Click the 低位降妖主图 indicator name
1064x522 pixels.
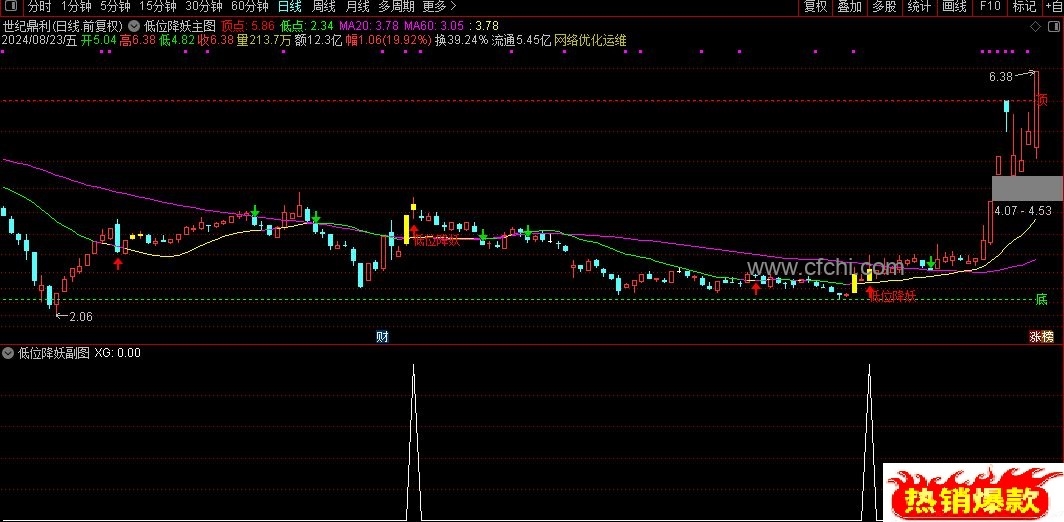[178, 26]
